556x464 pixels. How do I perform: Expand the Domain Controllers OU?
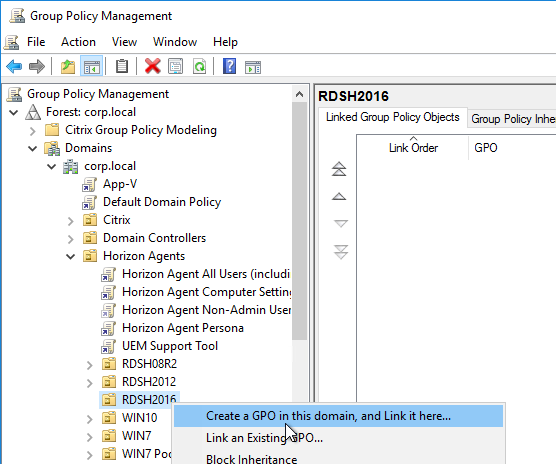[x=71, y=239]
